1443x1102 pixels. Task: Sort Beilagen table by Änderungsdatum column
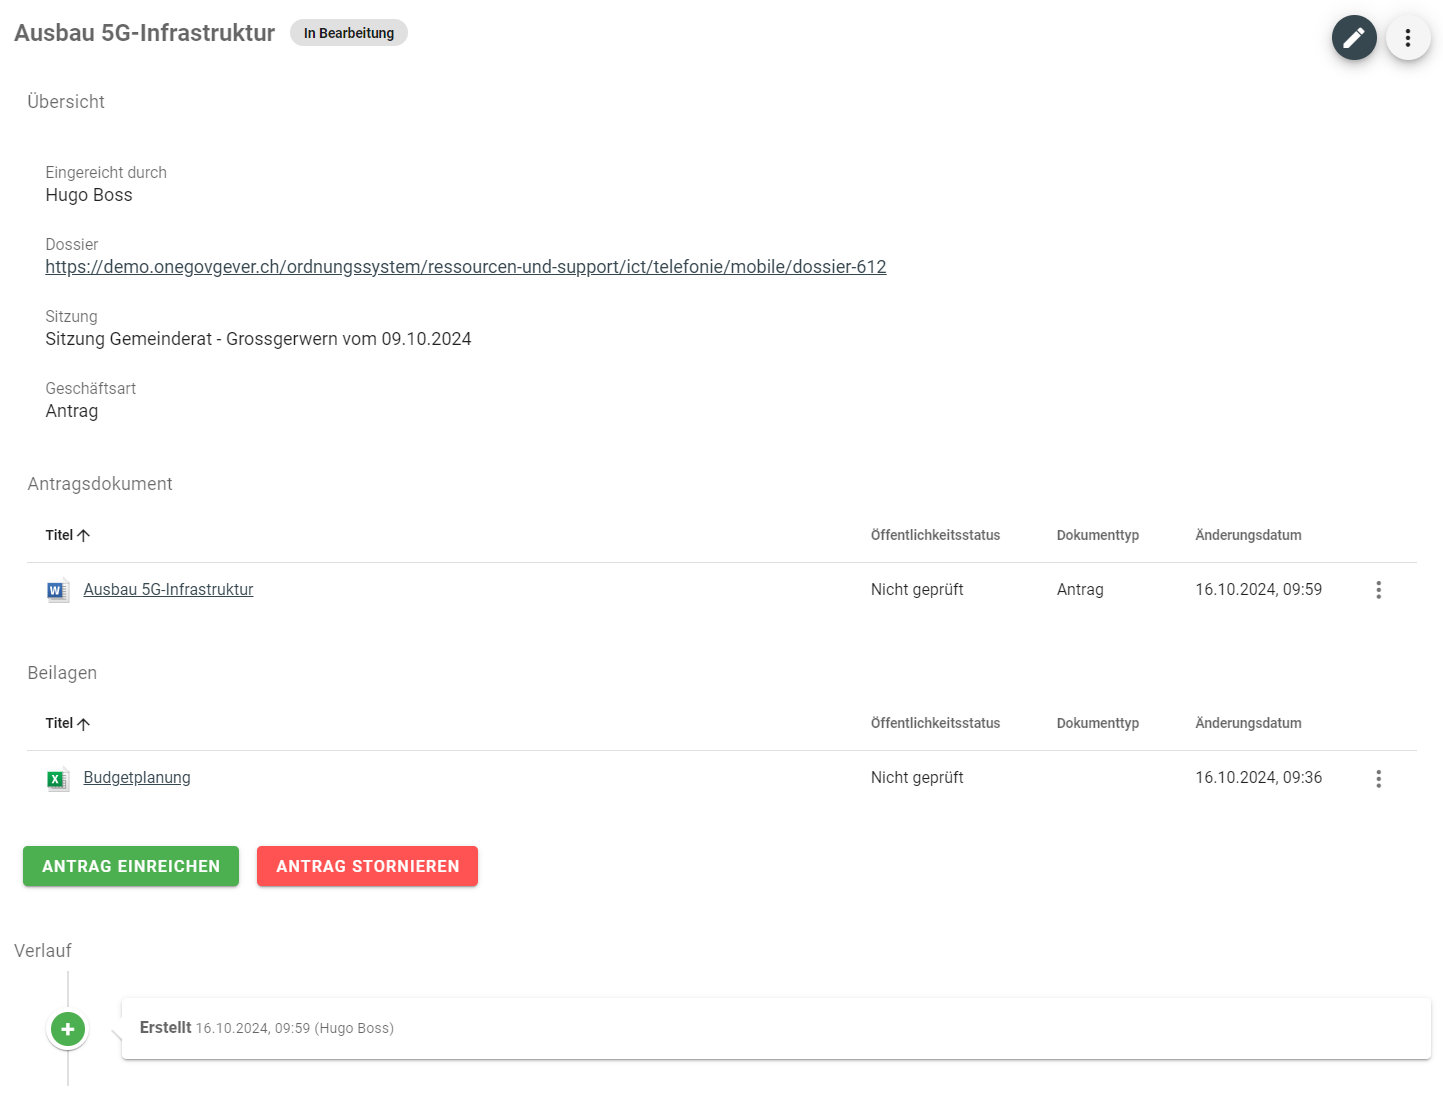click(x=1248, y=724)
